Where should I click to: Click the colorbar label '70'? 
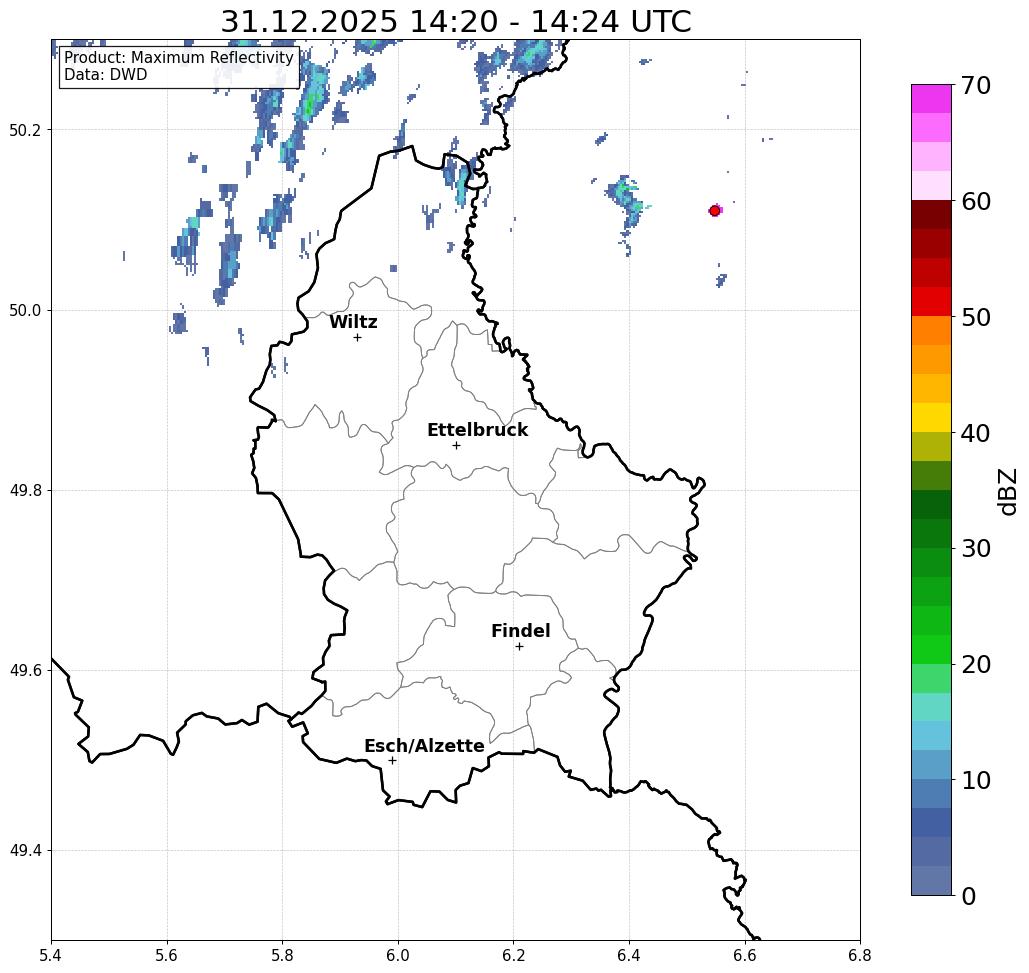pos(975,85)
